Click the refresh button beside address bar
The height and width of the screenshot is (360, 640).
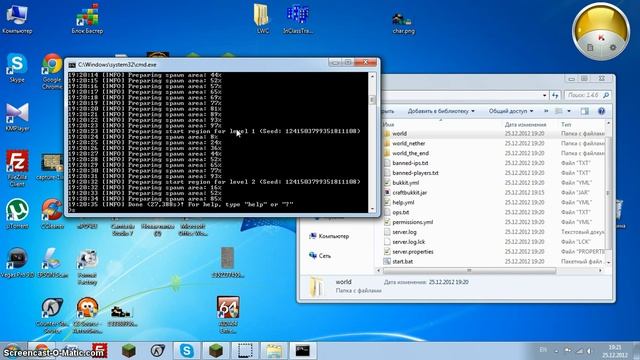555,95
